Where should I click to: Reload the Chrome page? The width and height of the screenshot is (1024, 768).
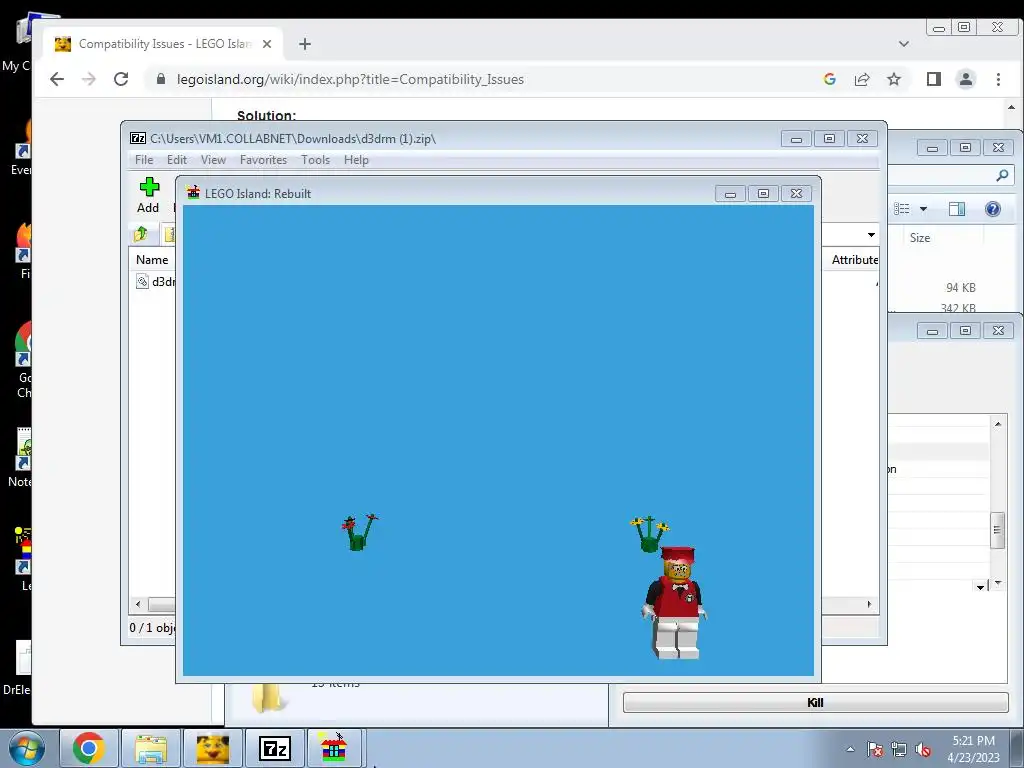pyautogui.click(x=121, y=79)
